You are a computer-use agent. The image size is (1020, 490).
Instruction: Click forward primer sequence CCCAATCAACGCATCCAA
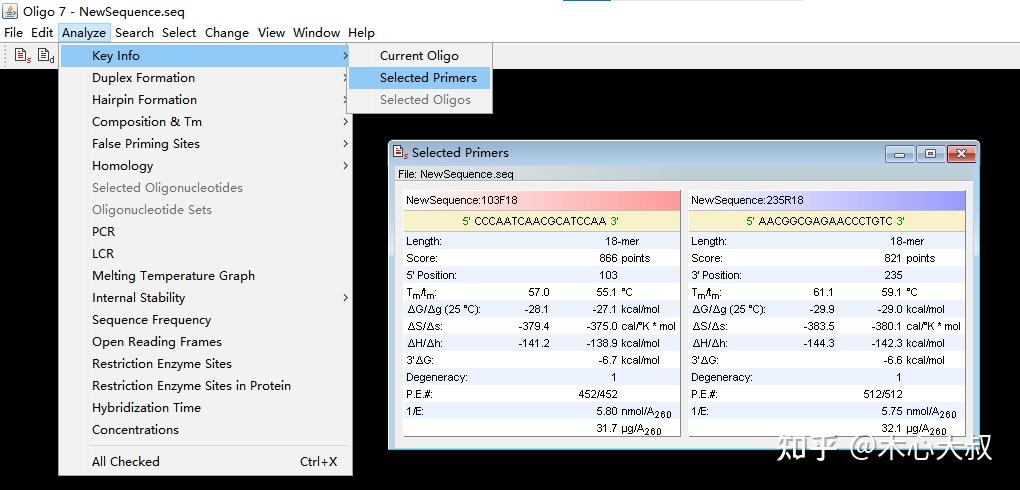coord(540,221)
